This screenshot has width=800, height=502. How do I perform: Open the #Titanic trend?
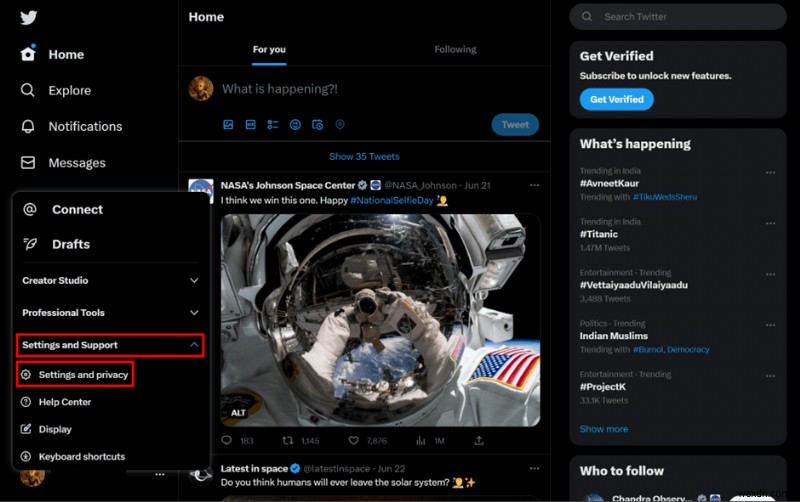click(598, 234)
